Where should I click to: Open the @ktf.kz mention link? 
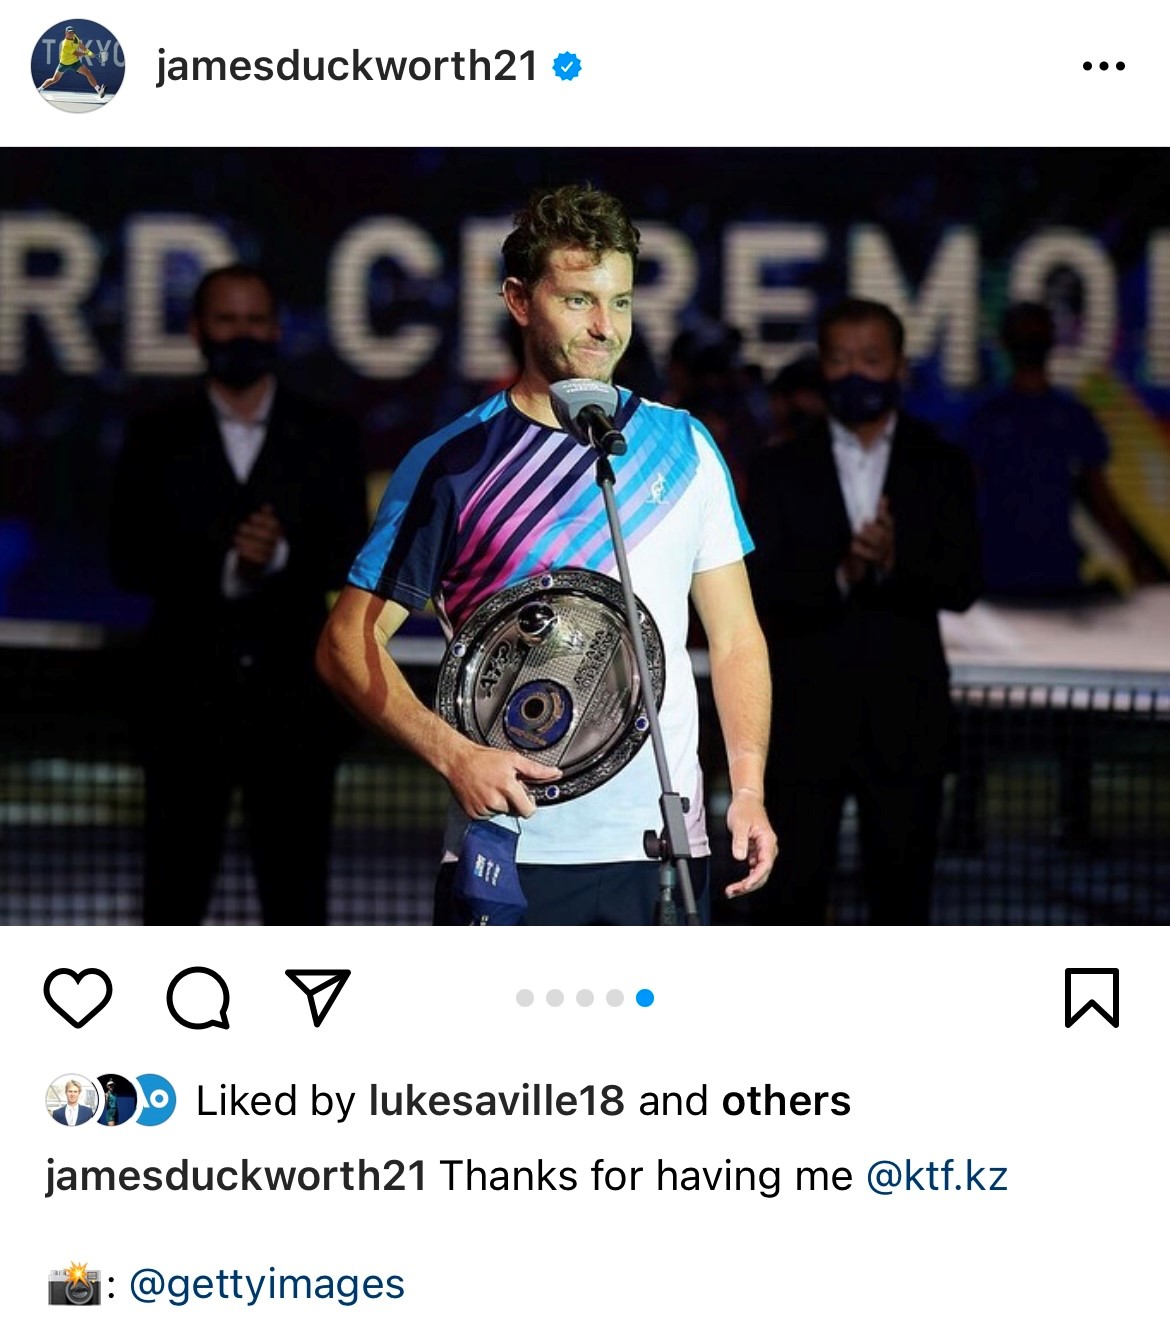click(x=936, y=1176)
